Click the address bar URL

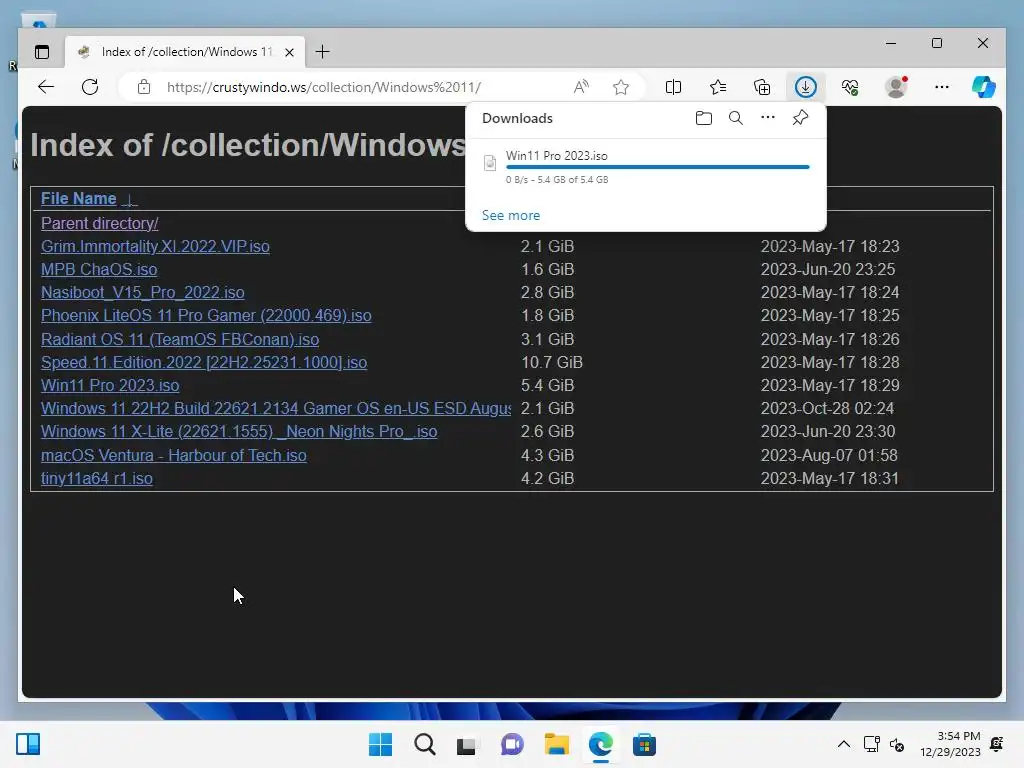coord(324,87)
